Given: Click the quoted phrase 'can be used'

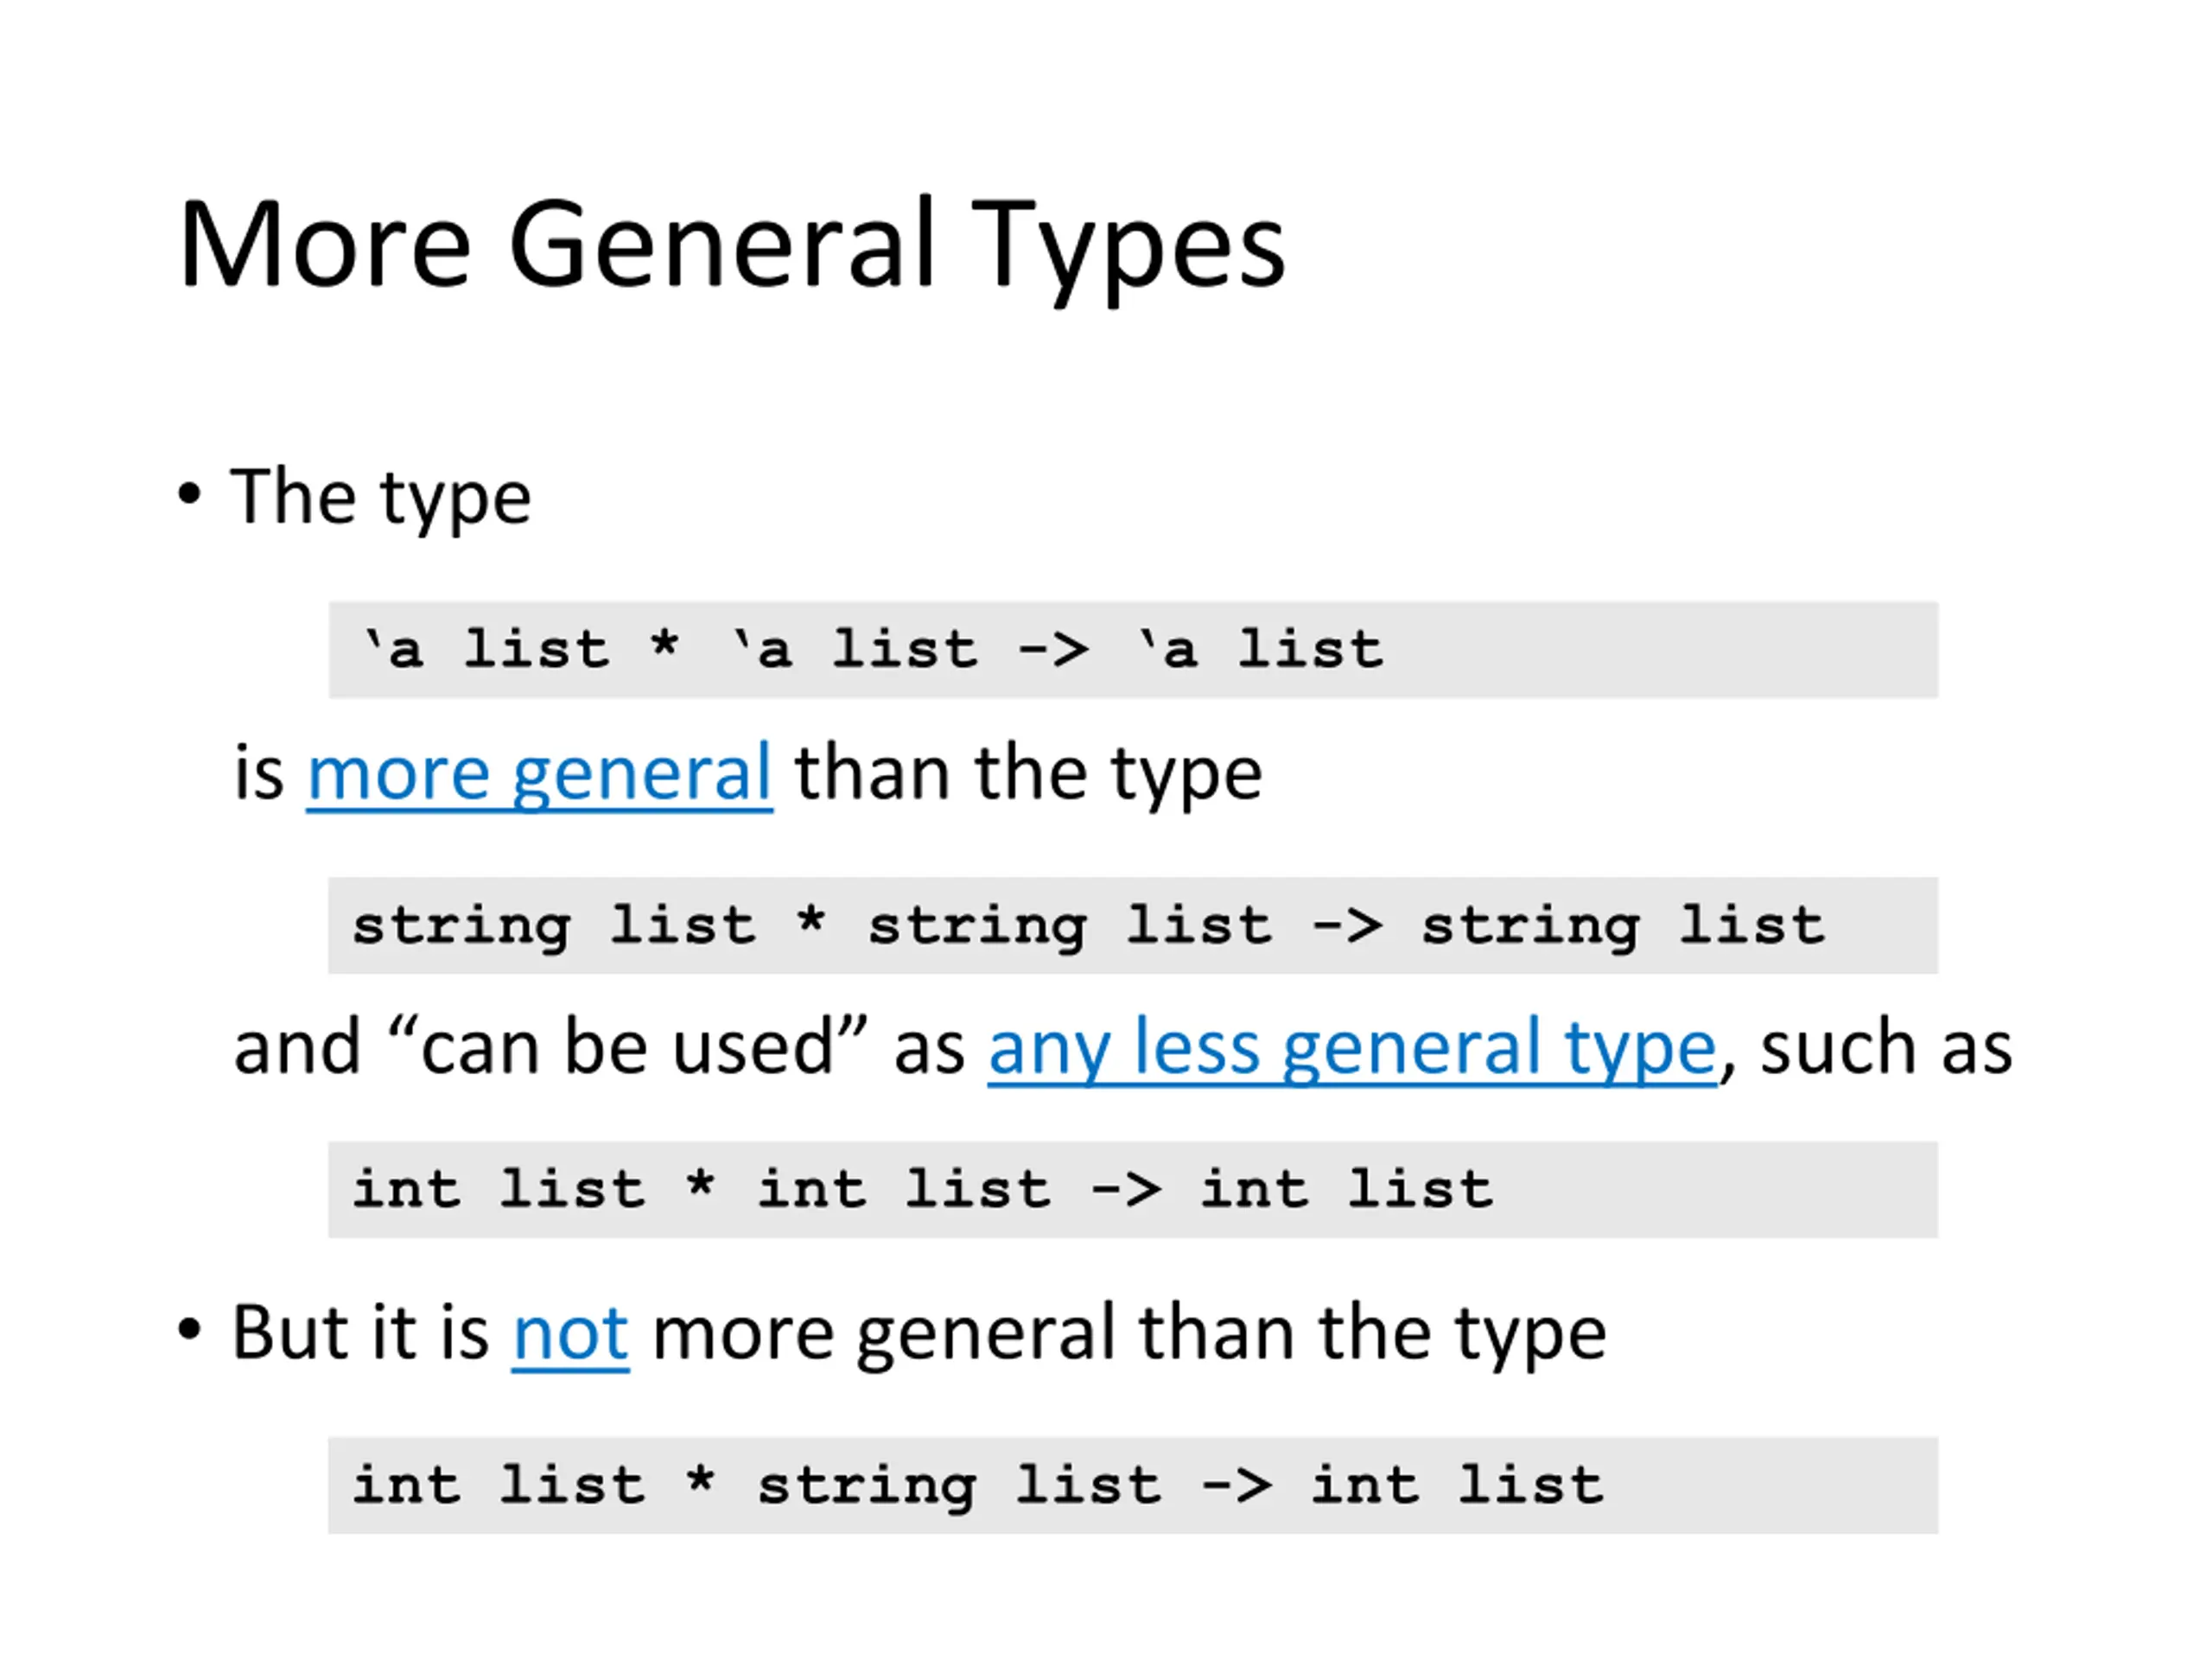Looking at the screenshot, I should tap(627, 1047).
